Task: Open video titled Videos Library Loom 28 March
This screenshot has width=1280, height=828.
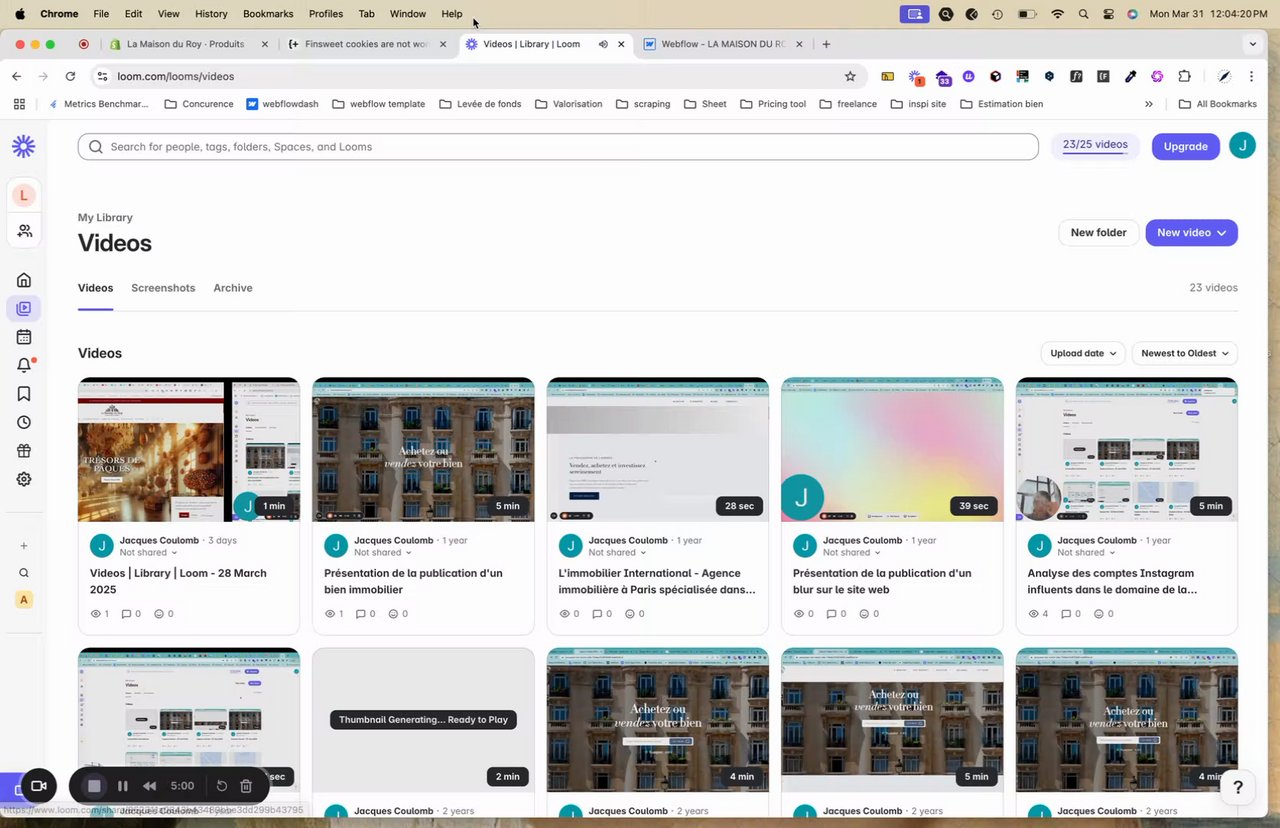Action: (178, 581)
